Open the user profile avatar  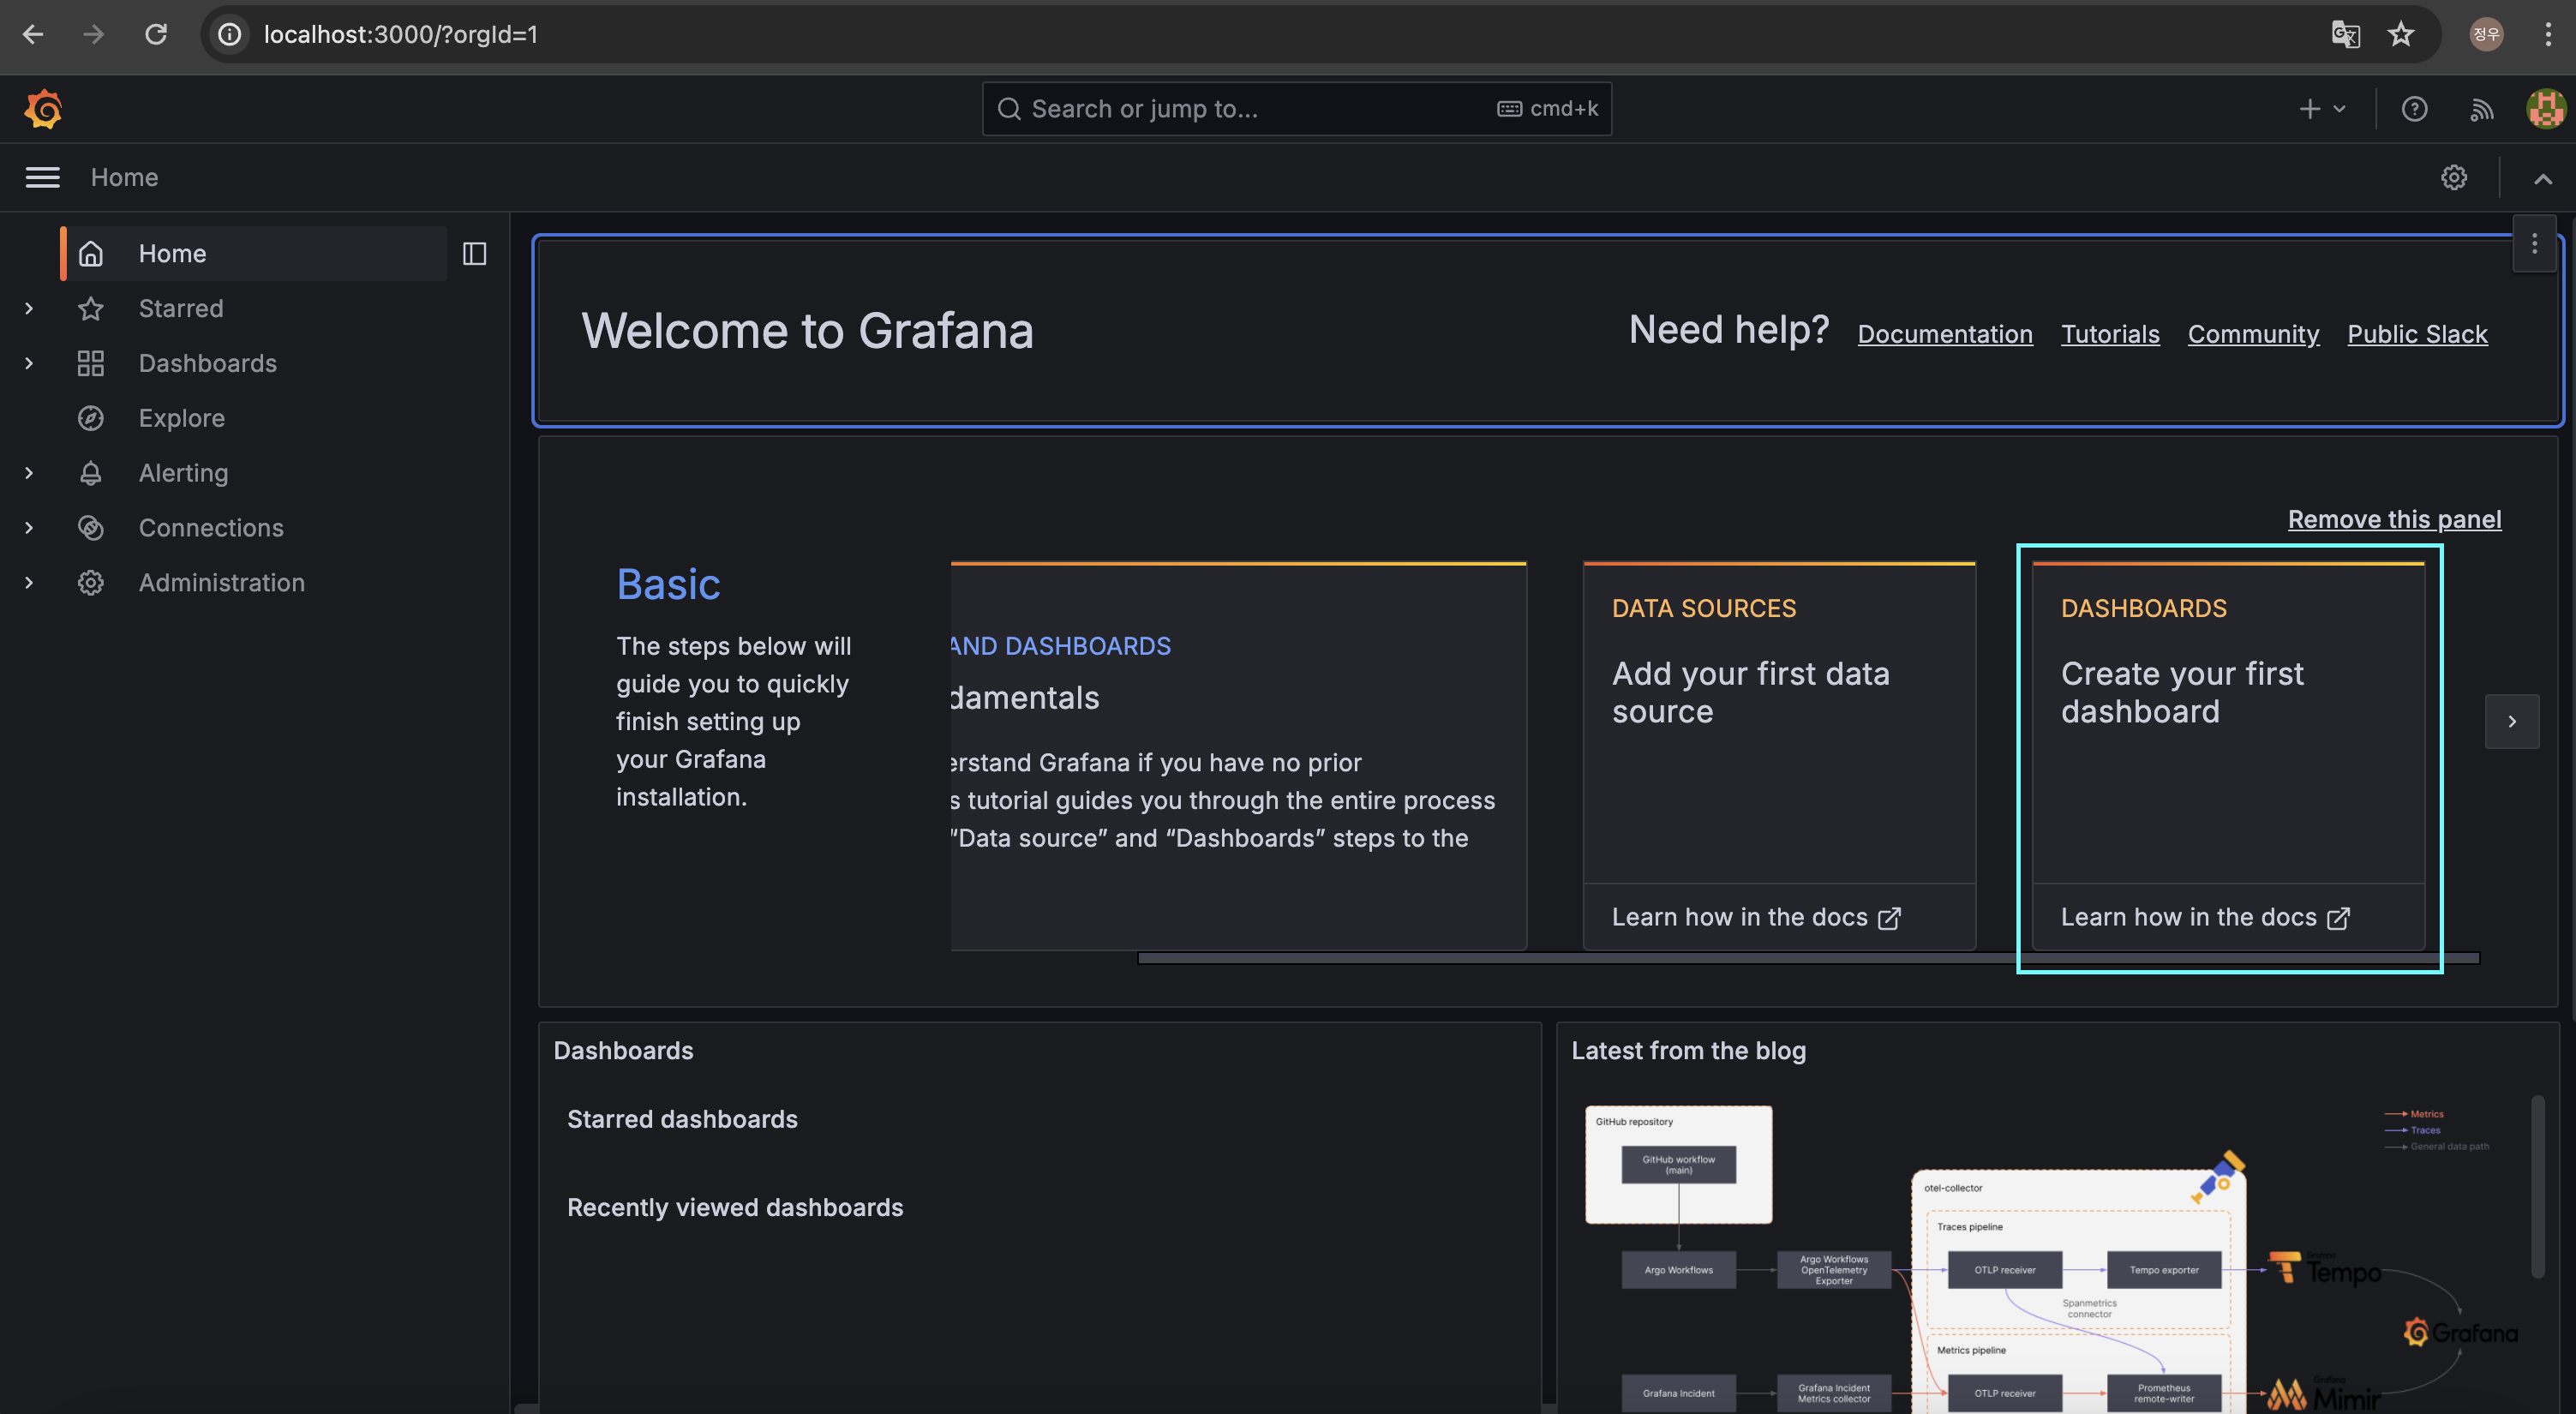tap(2545, 109)
